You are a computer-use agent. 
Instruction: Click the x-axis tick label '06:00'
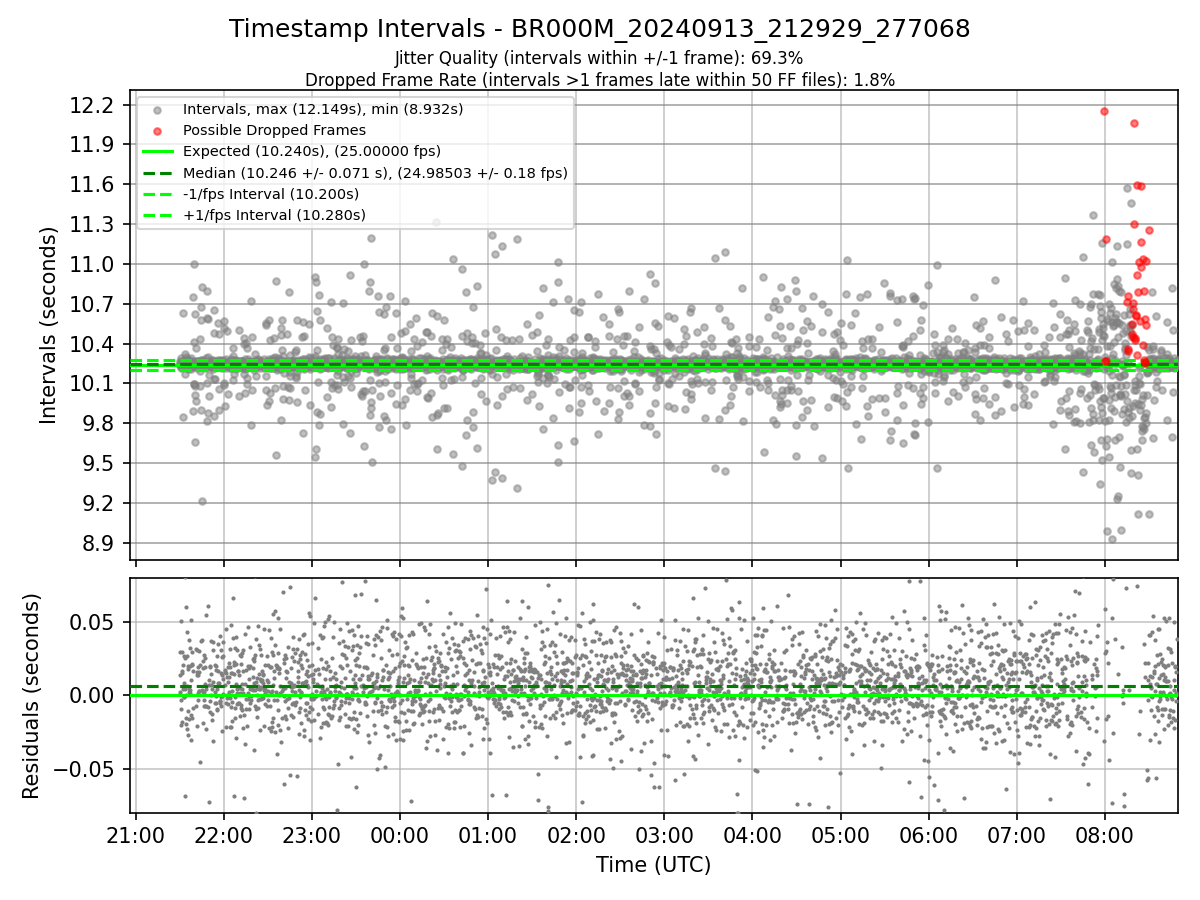click(929, 833)
